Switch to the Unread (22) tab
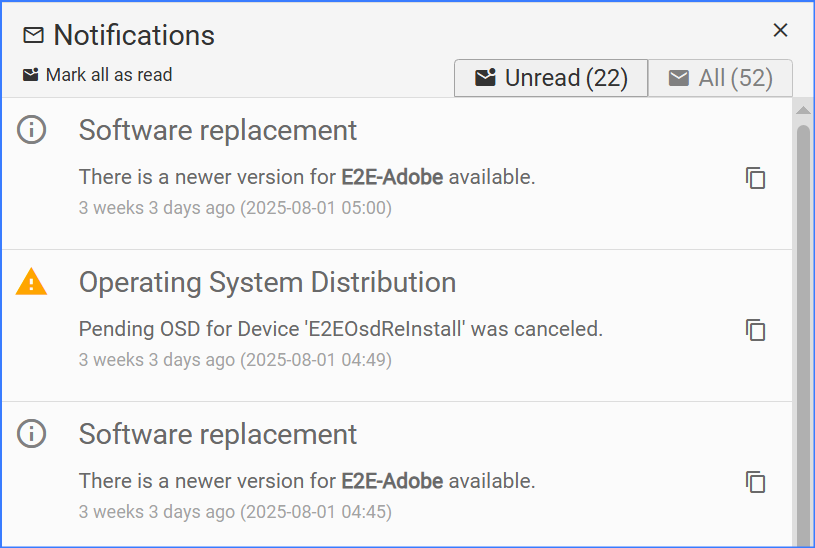 click(551, 78)
